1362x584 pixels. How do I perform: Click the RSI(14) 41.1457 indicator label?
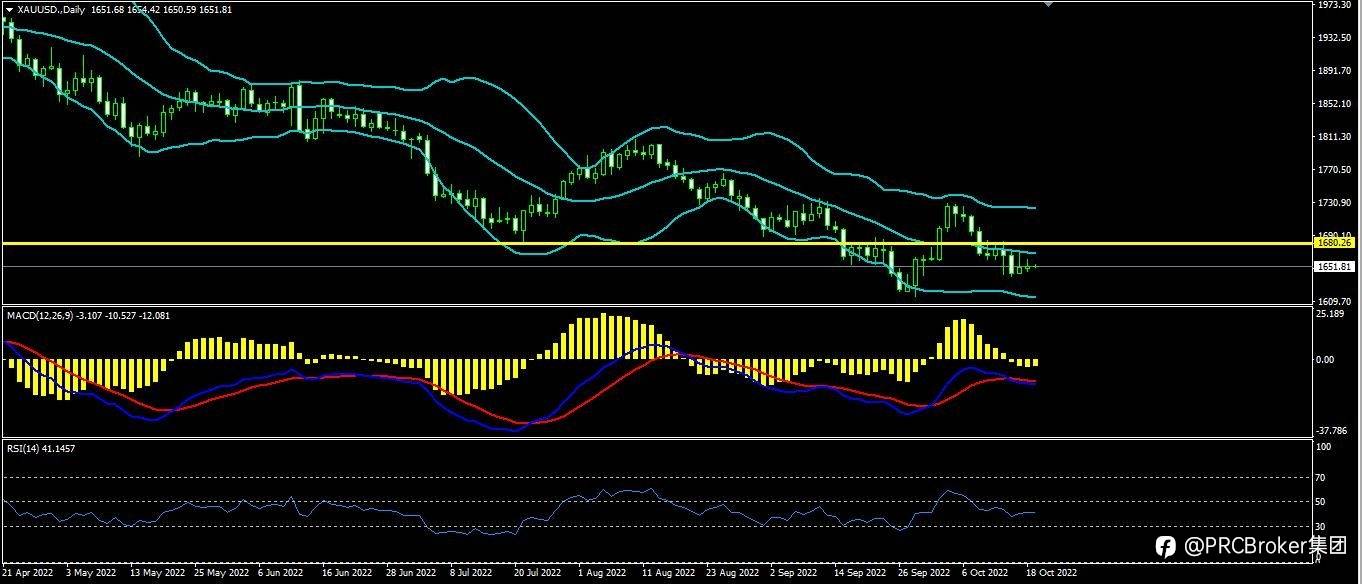pos(41,448)
